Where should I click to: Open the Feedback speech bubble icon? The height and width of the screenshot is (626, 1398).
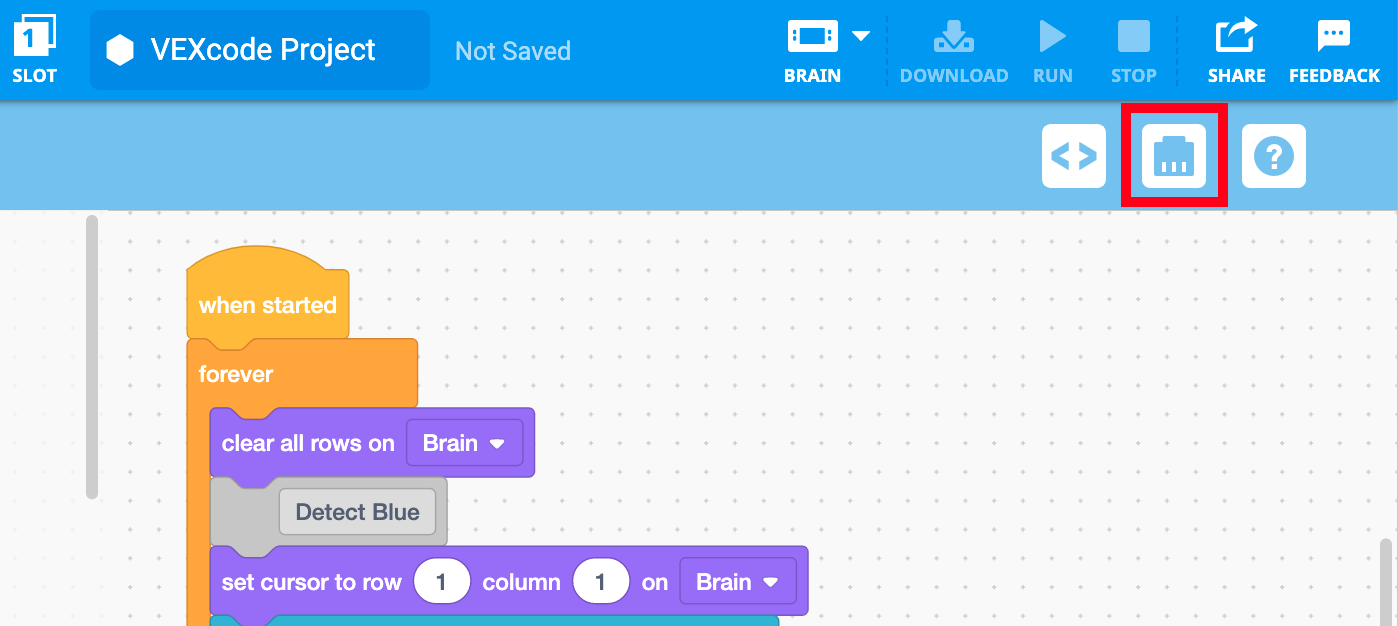click(1334, 38)
